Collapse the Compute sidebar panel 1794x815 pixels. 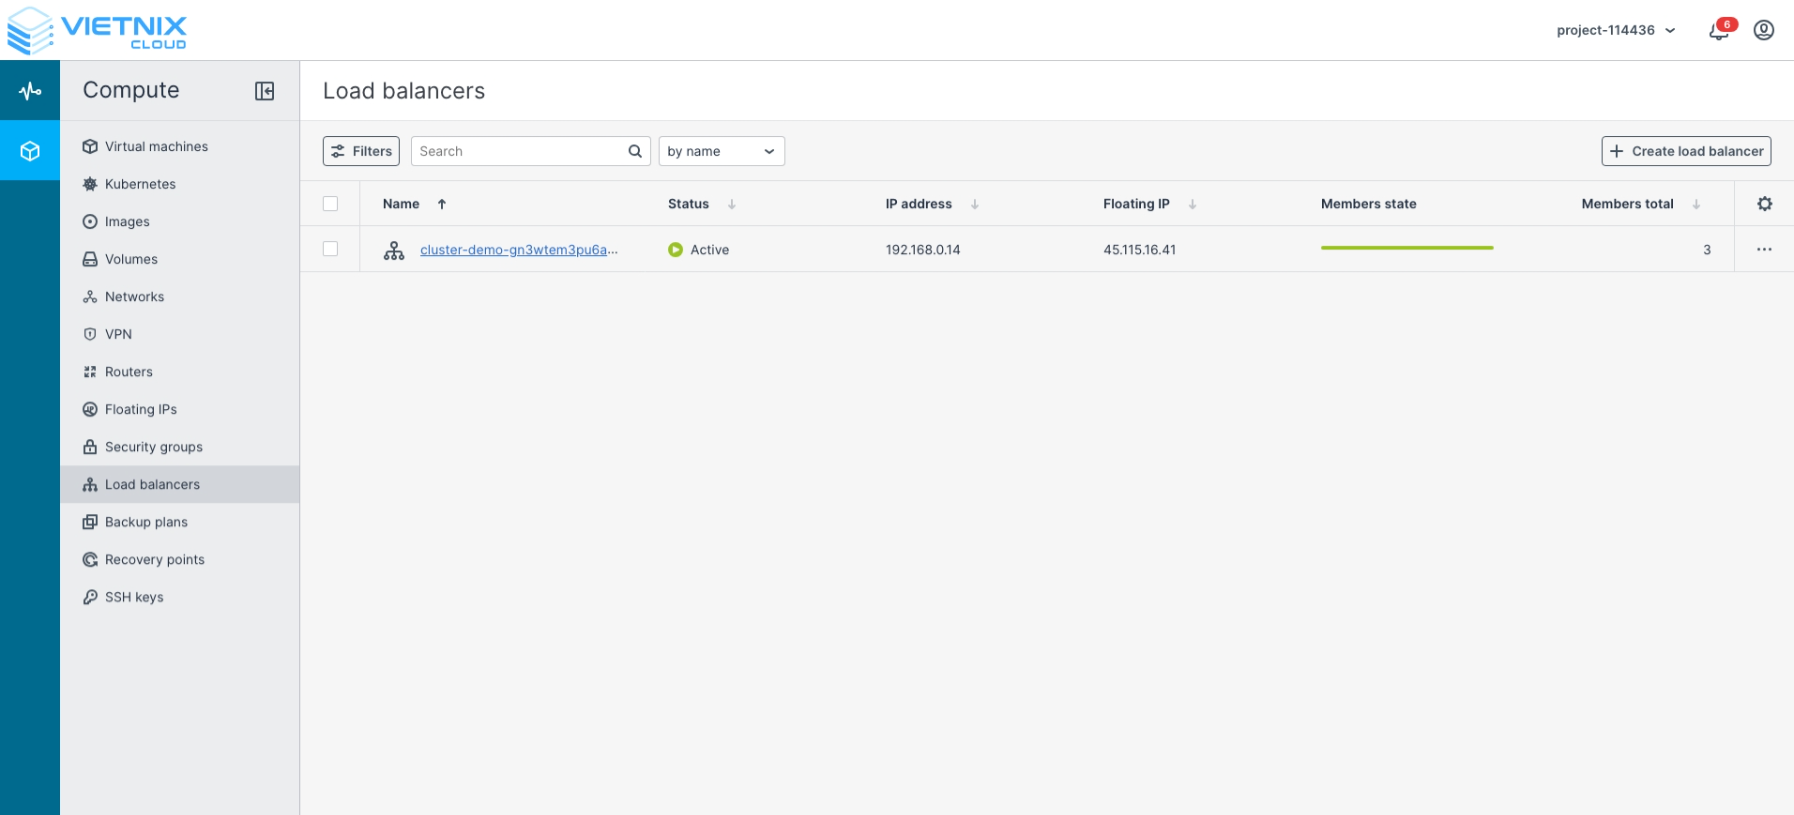265,91
